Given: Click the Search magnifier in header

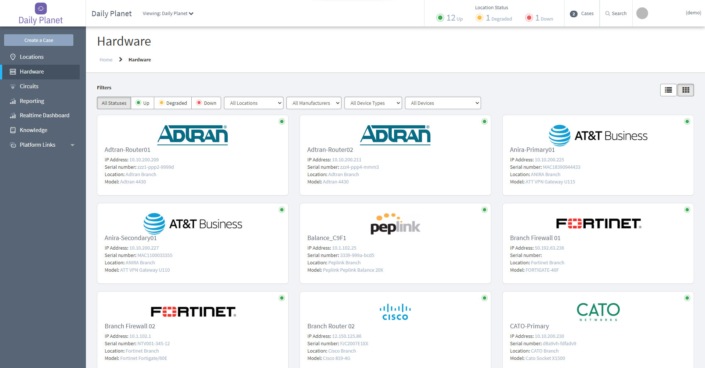Looking at the screenshot, I should point(607,13).
